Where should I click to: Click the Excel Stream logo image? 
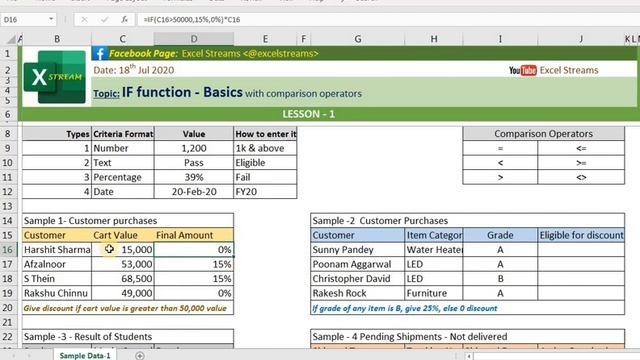55,77
